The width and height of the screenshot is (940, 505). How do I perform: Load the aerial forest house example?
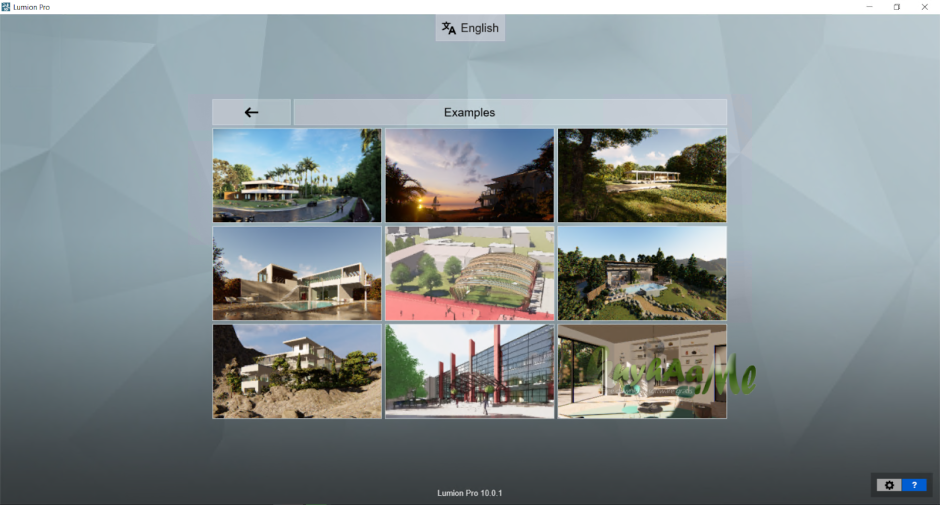(x=641, y=273)
